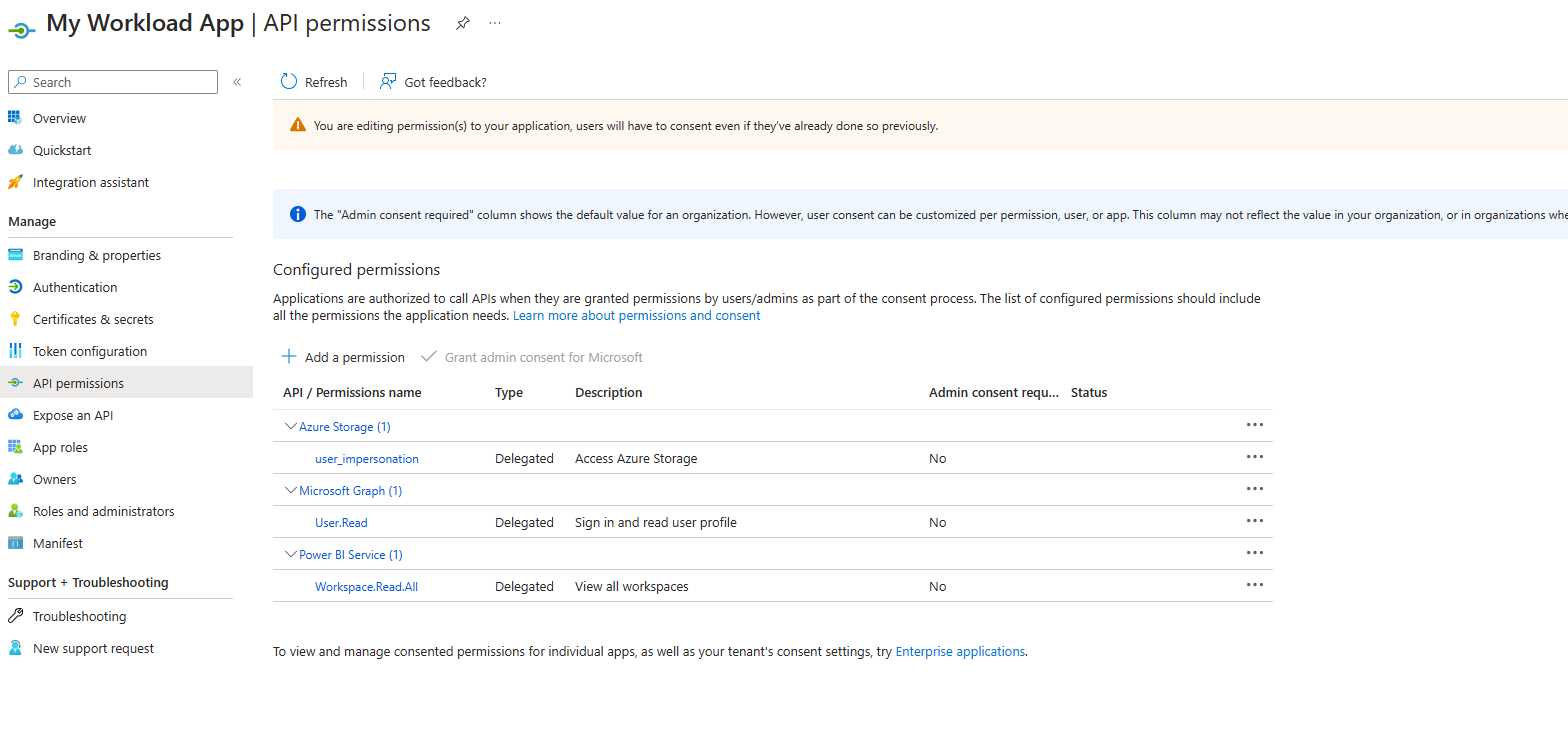Screen dimensions: 1568x730
Task: Click the Got feedback icon
Action: tap(388, 82)
